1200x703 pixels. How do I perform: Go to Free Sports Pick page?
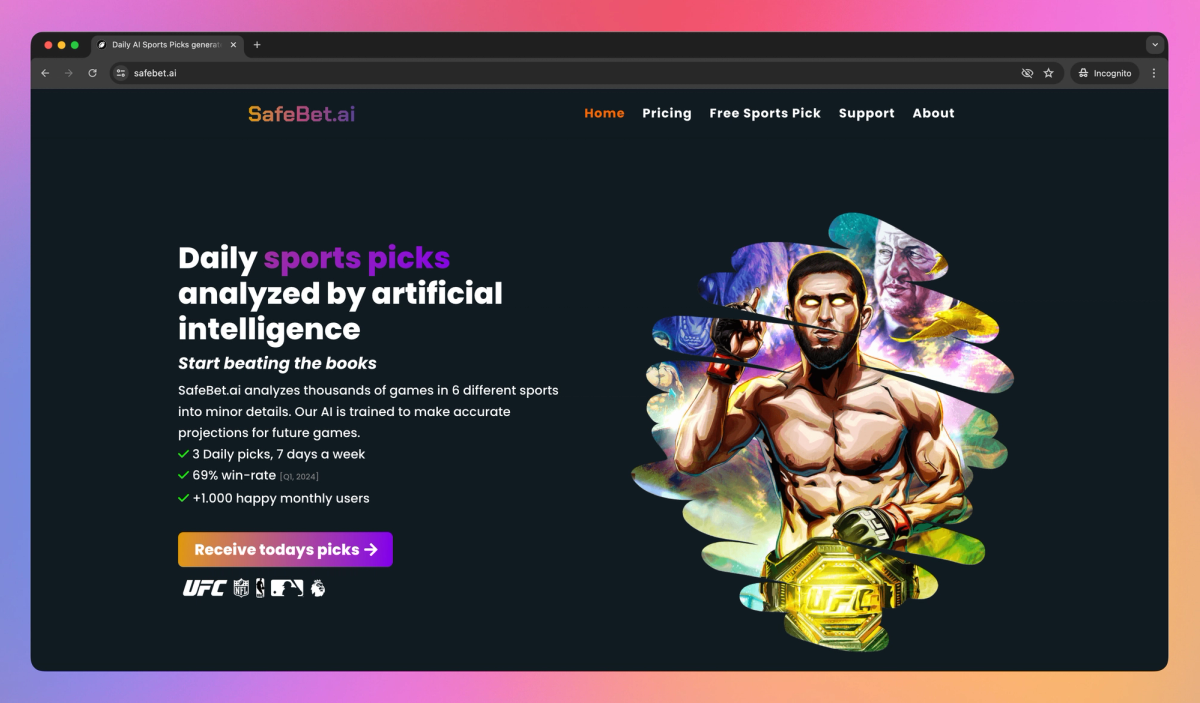765,113
